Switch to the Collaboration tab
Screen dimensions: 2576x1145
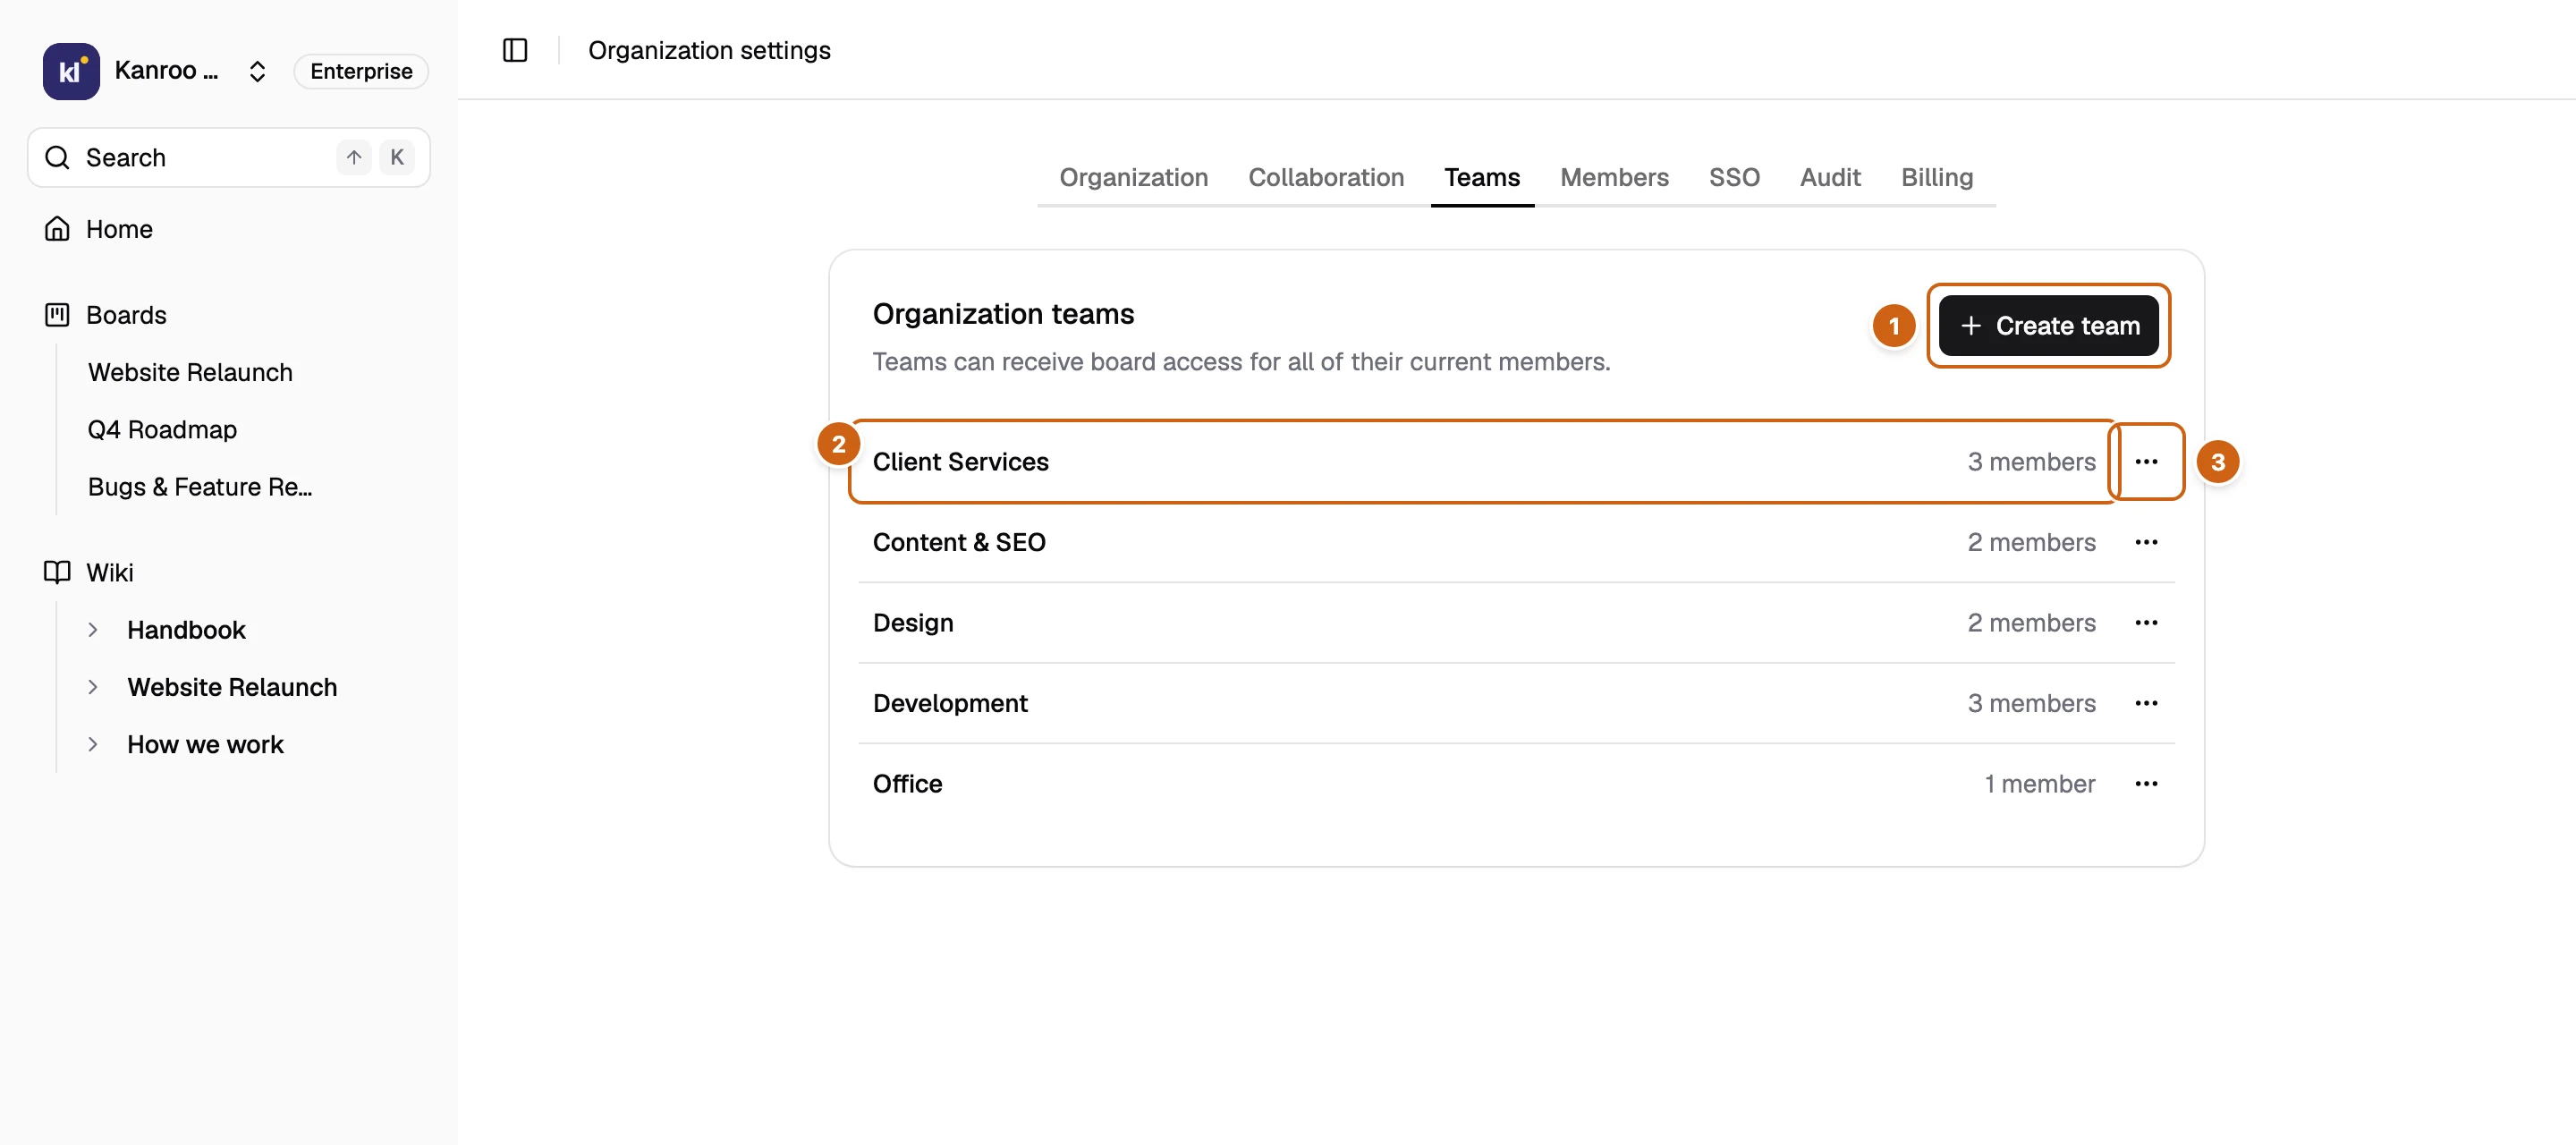click(1326, 177)
